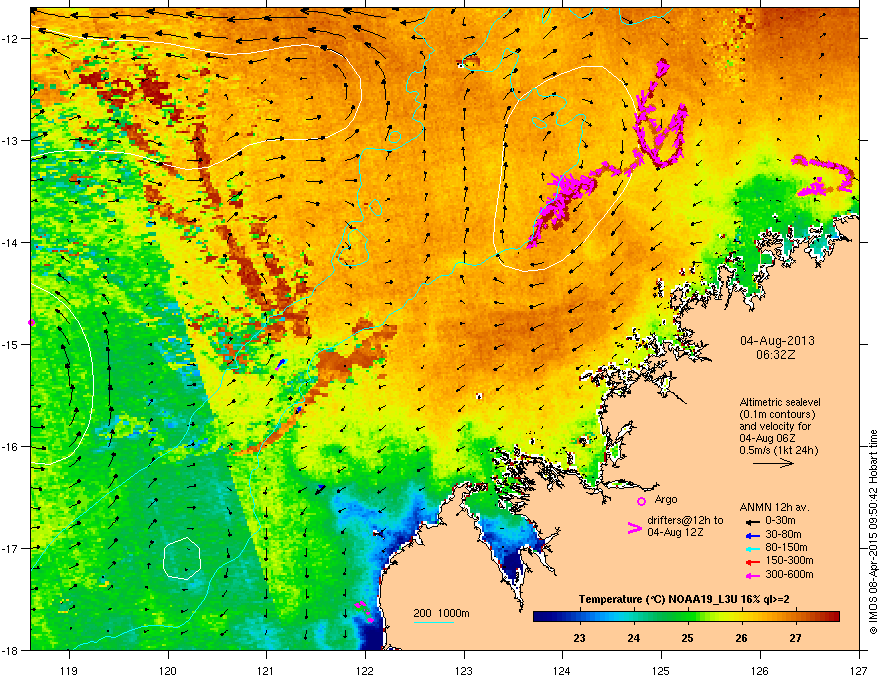The height and width of the screenshot is (680, 880).
Task: Click the colorbar tick label '24'
Action: [634, 638]
